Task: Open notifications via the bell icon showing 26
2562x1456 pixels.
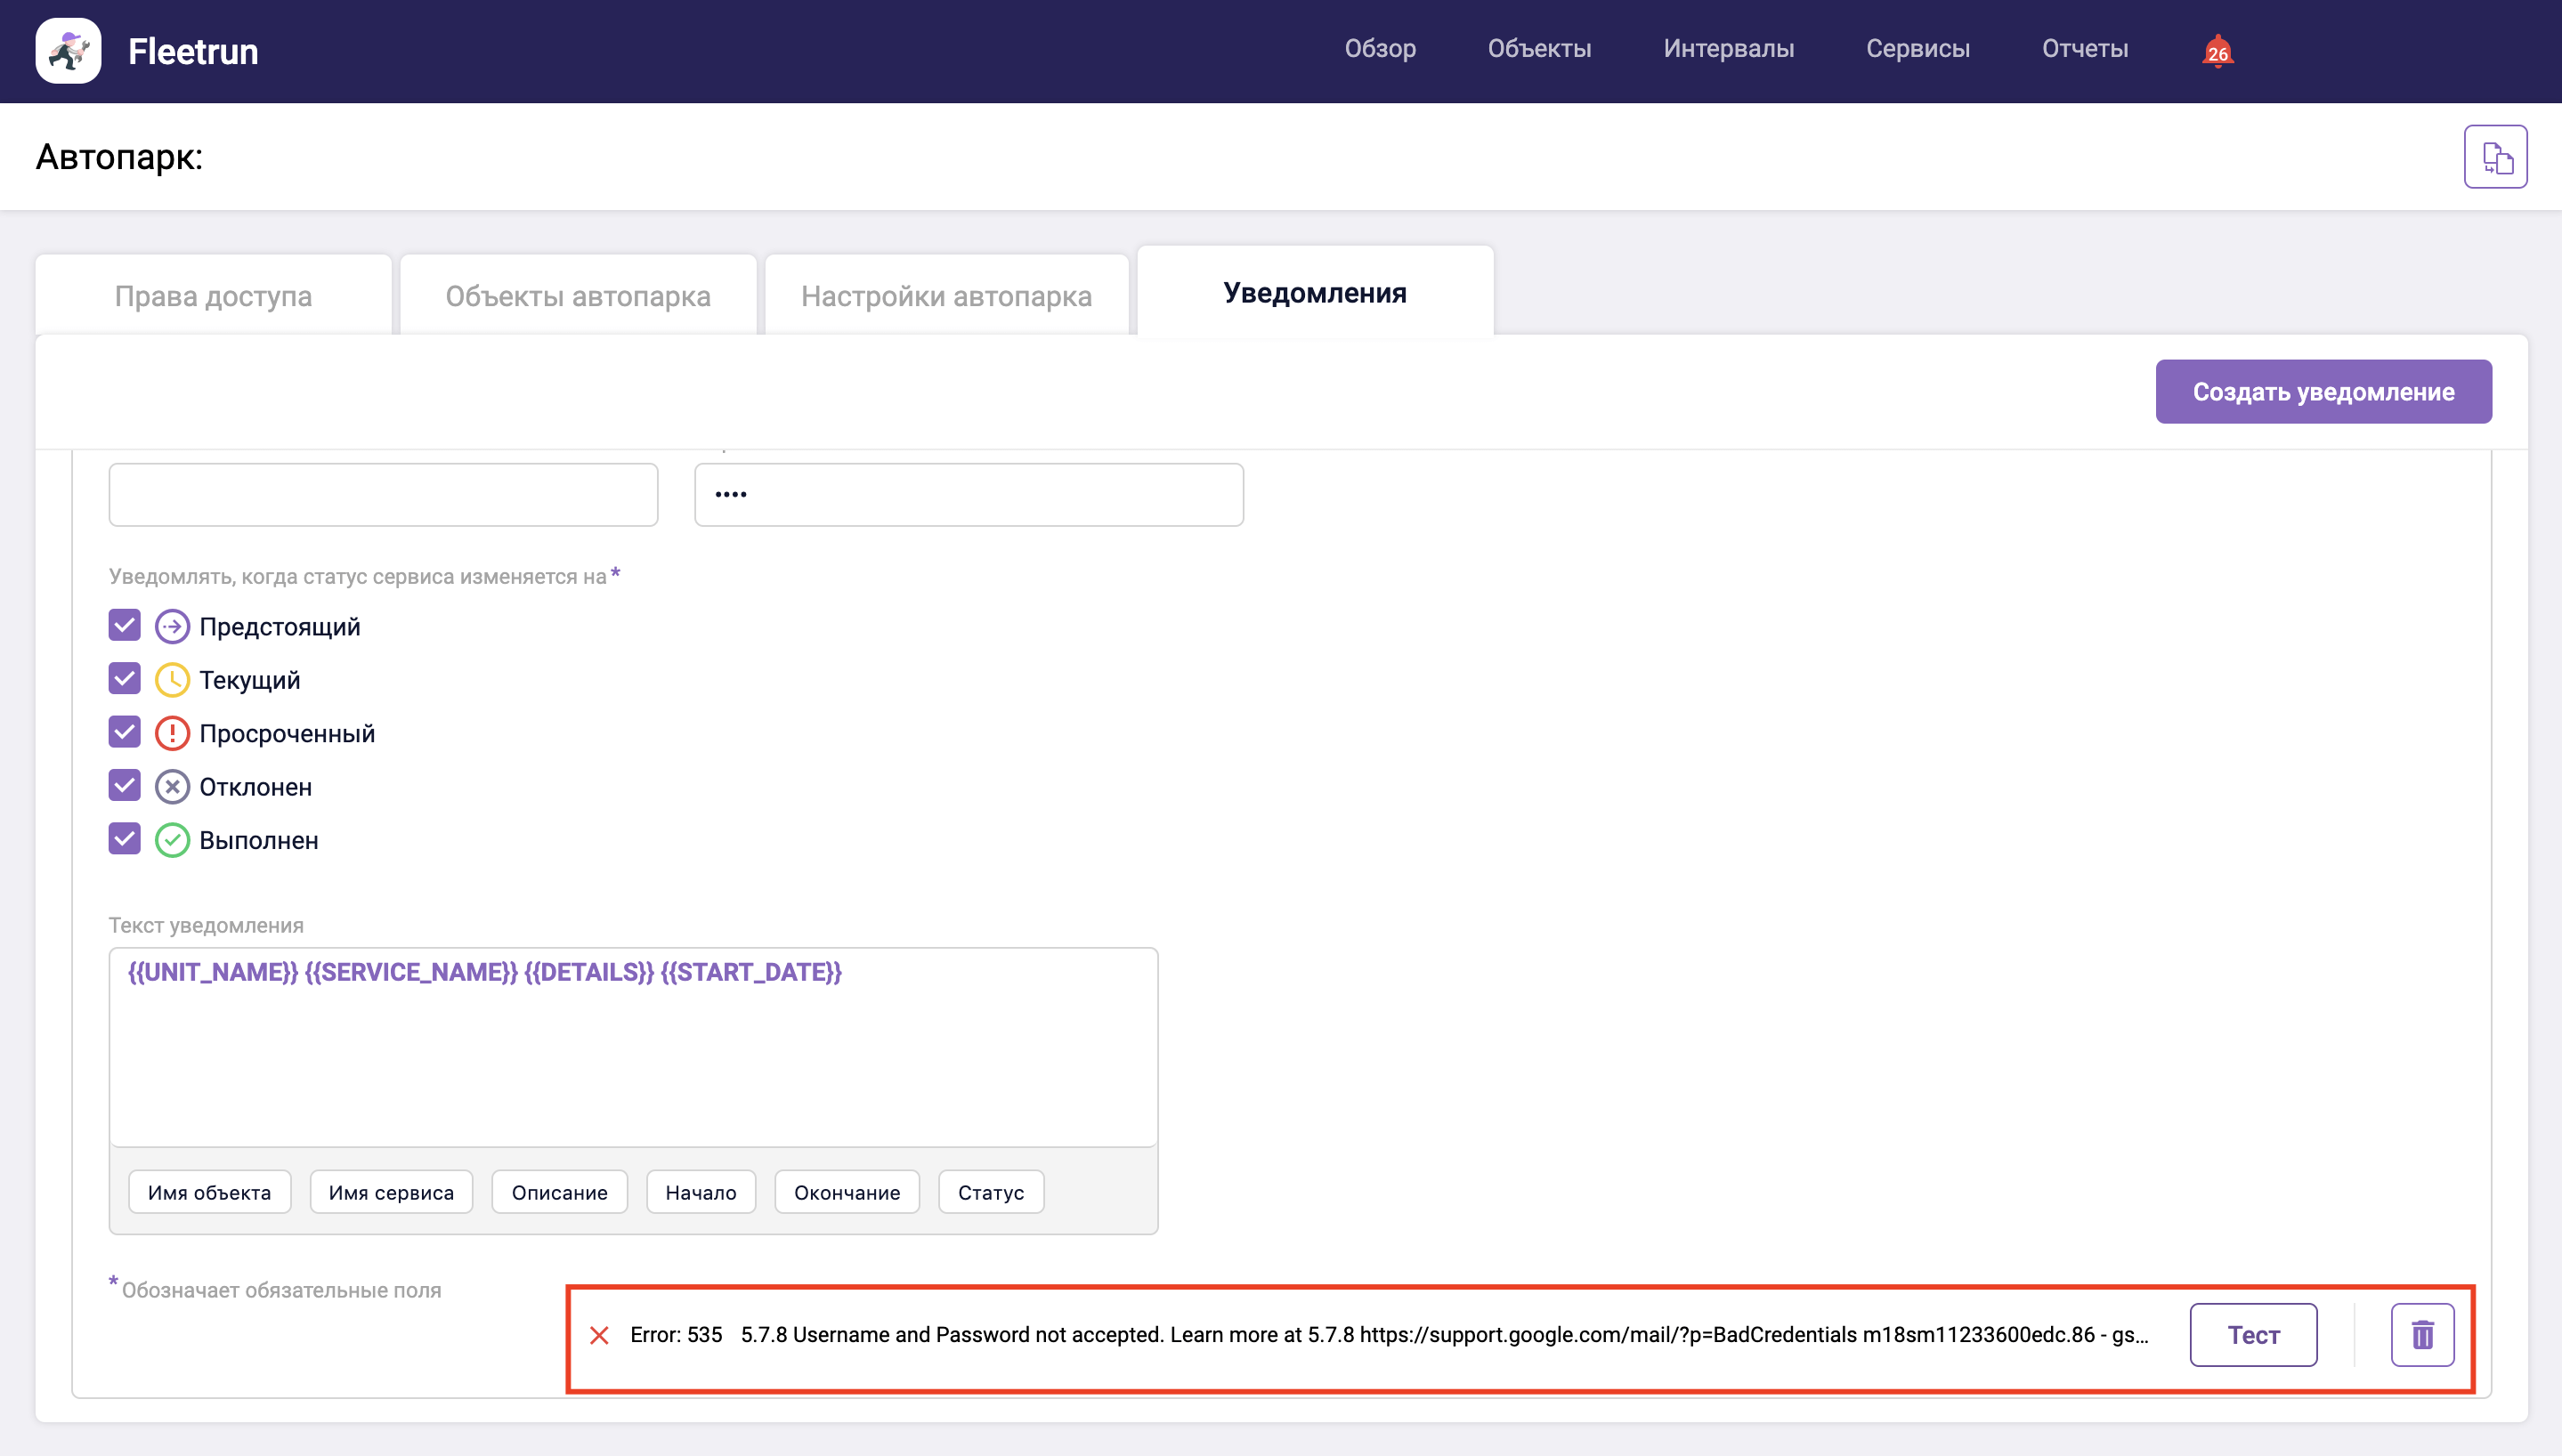Action: 2217,50
